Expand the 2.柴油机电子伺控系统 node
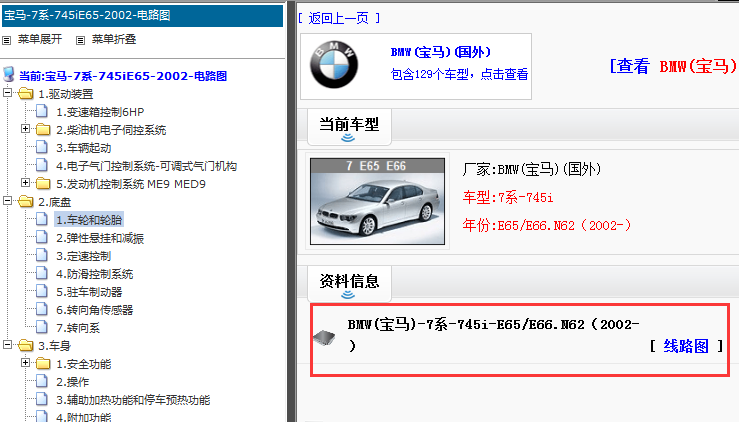The image size is (739, 422). 25,129
